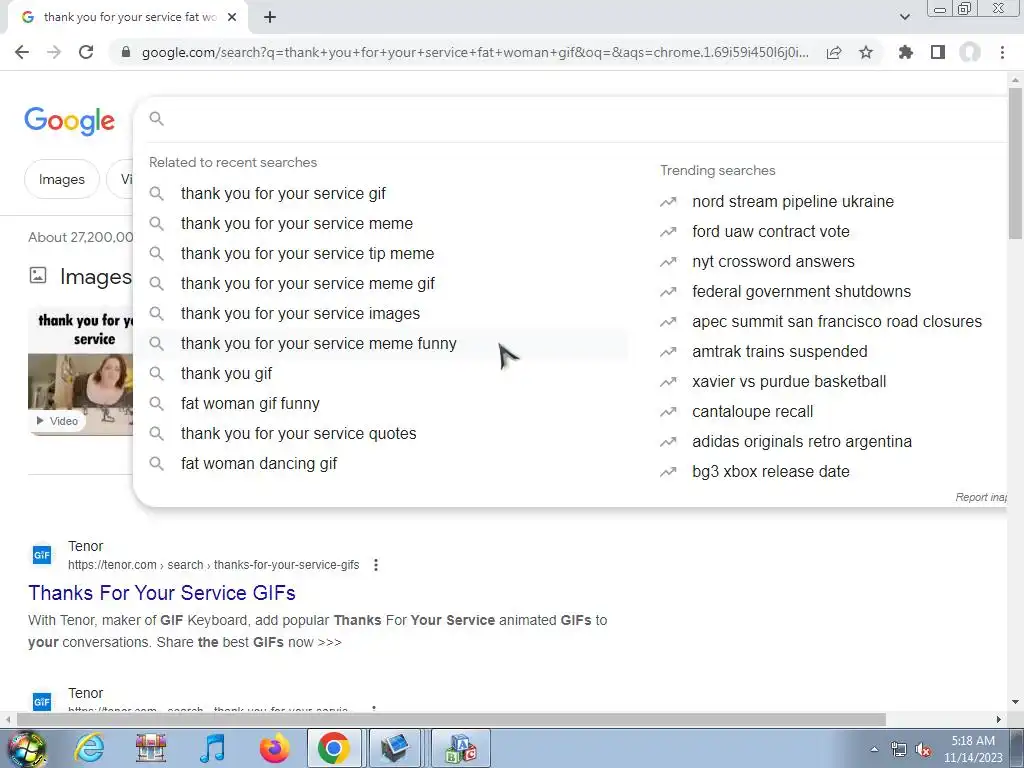1024x768 pixels.
Task: Click the vertical scrollbar thumb
Action: point(1015,163)
